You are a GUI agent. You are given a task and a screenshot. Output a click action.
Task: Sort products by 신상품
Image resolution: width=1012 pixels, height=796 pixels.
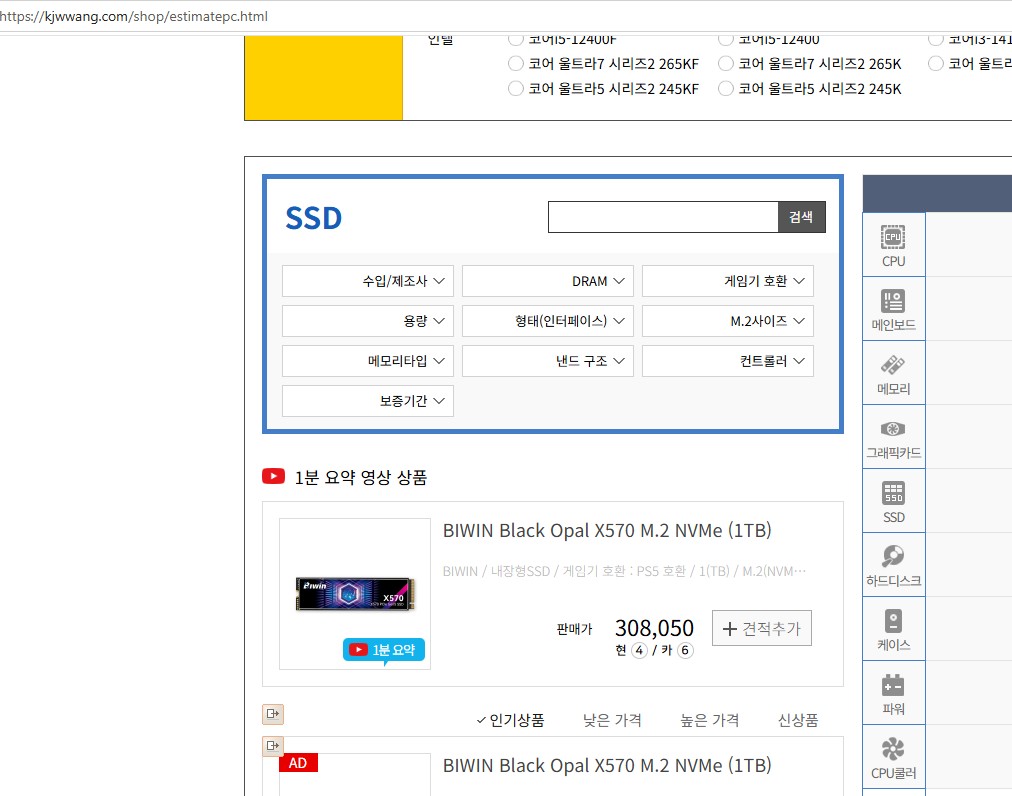click(798, 720)
